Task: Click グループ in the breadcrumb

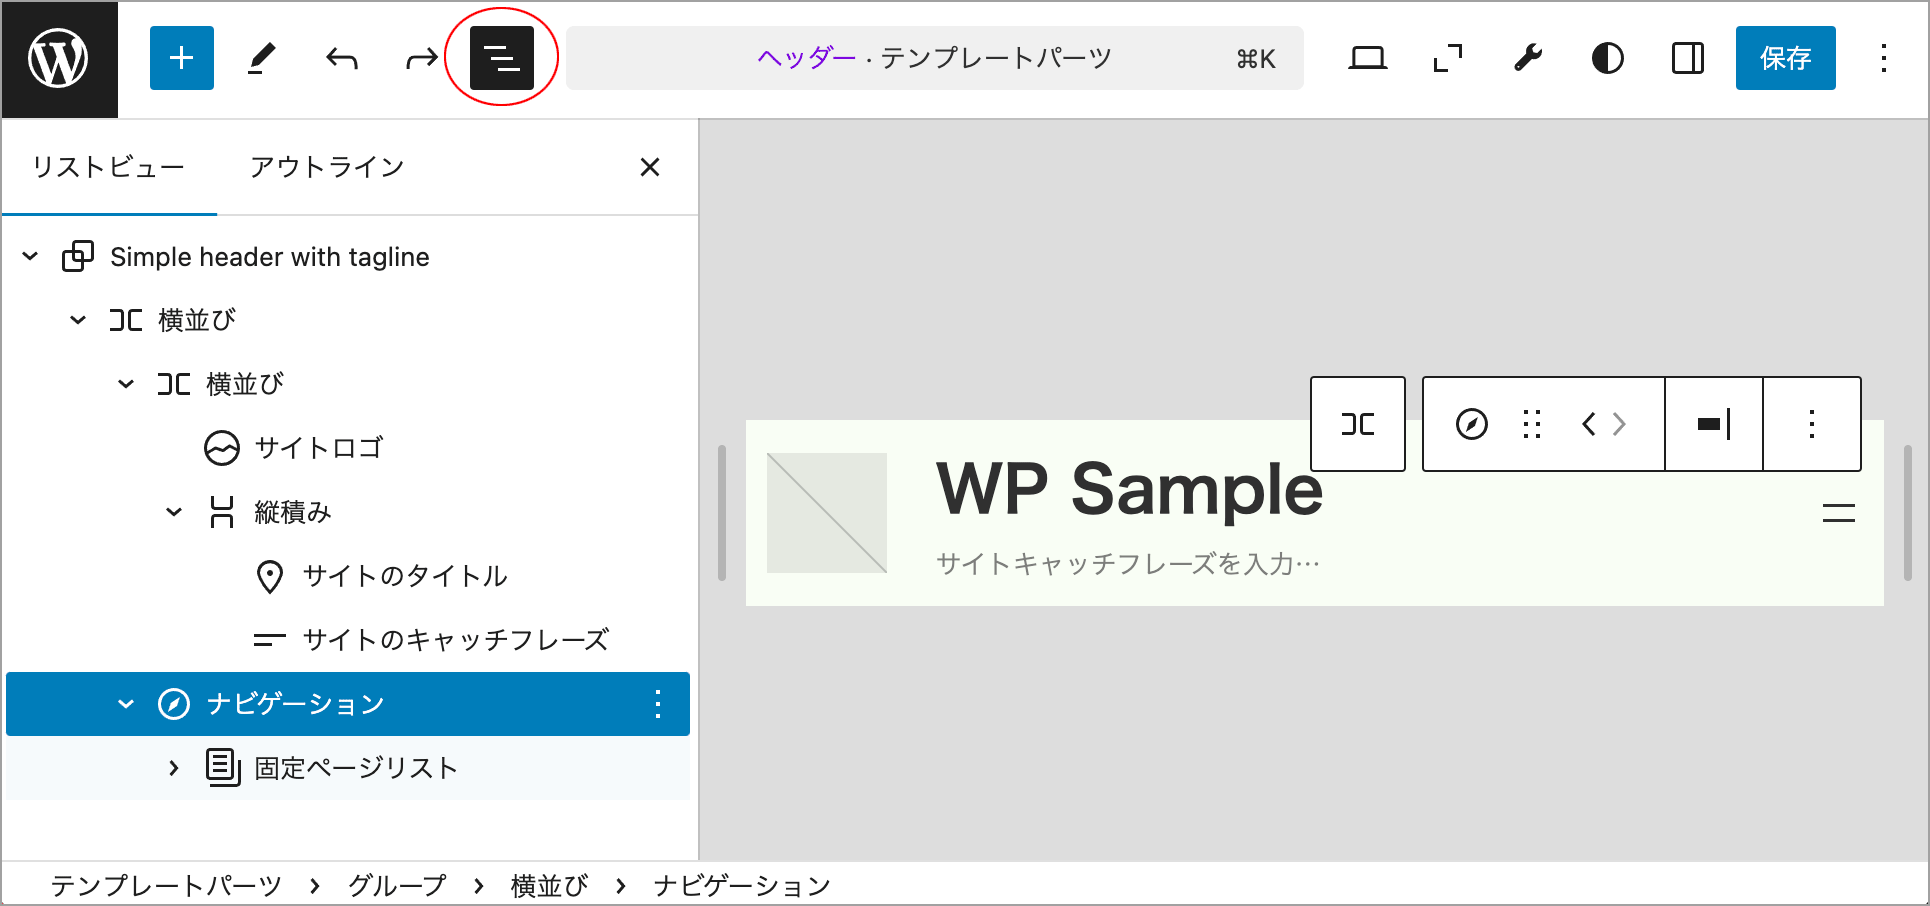Action: click(397, 886)
